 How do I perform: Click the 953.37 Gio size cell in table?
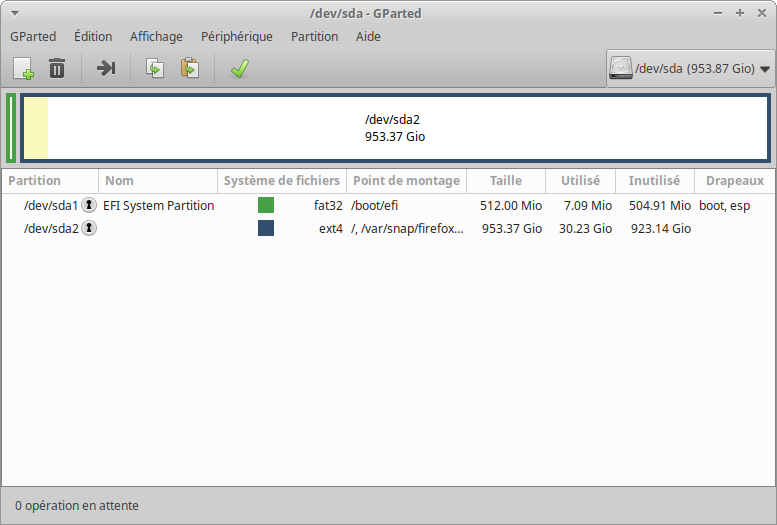click(x=512, y=229)
